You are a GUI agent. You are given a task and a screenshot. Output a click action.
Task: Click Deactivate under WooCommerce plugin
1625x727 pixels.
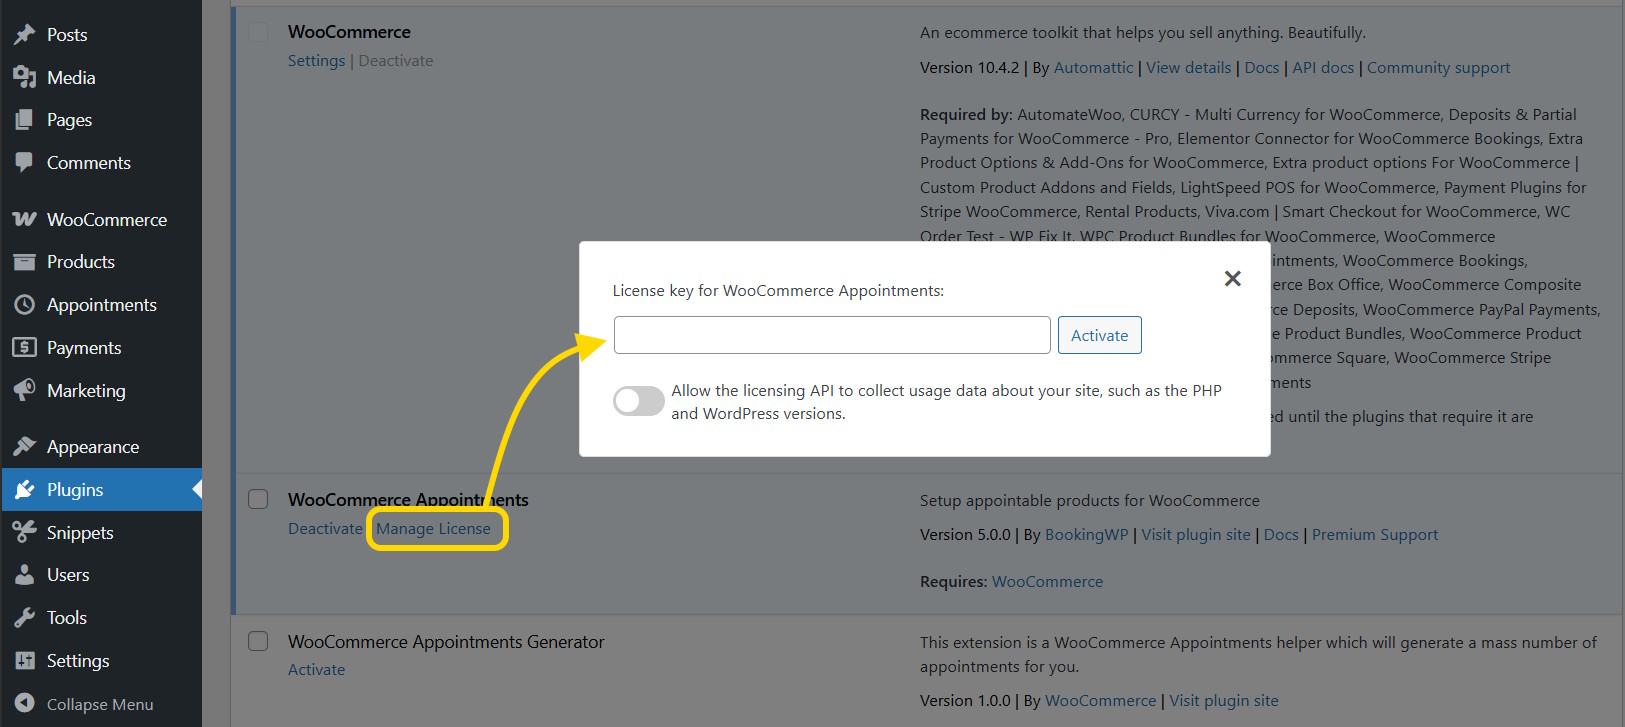pos(396,61)
